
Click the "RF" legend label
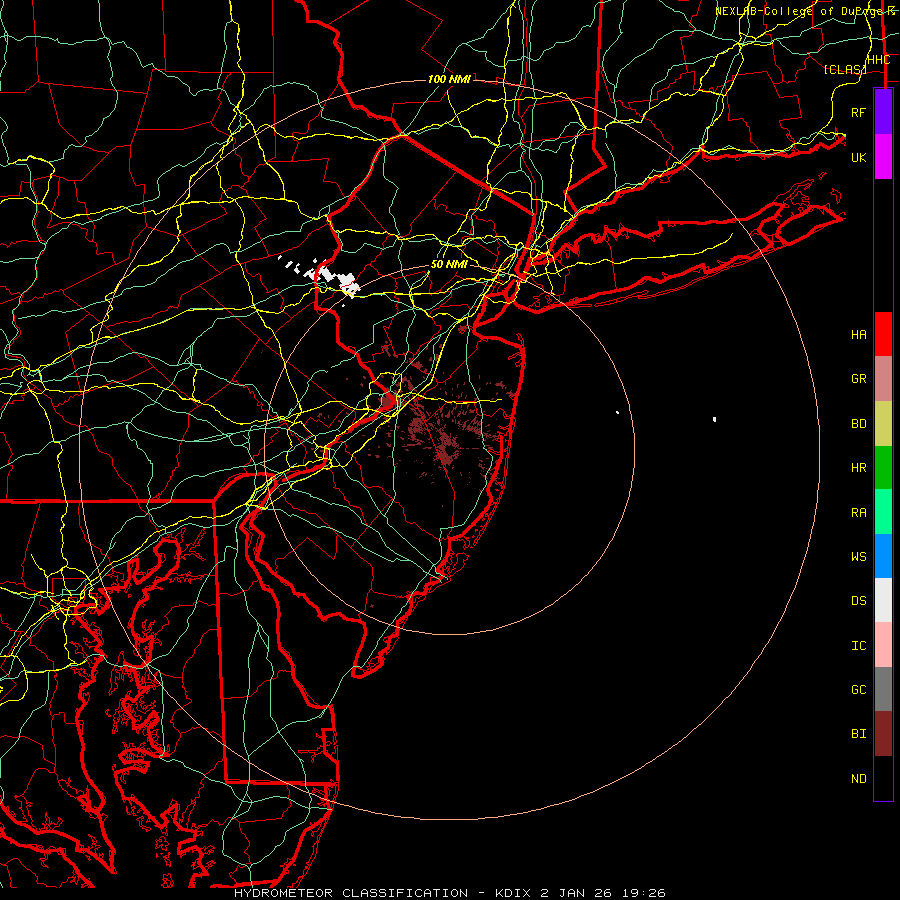click(x=858, y=112)
